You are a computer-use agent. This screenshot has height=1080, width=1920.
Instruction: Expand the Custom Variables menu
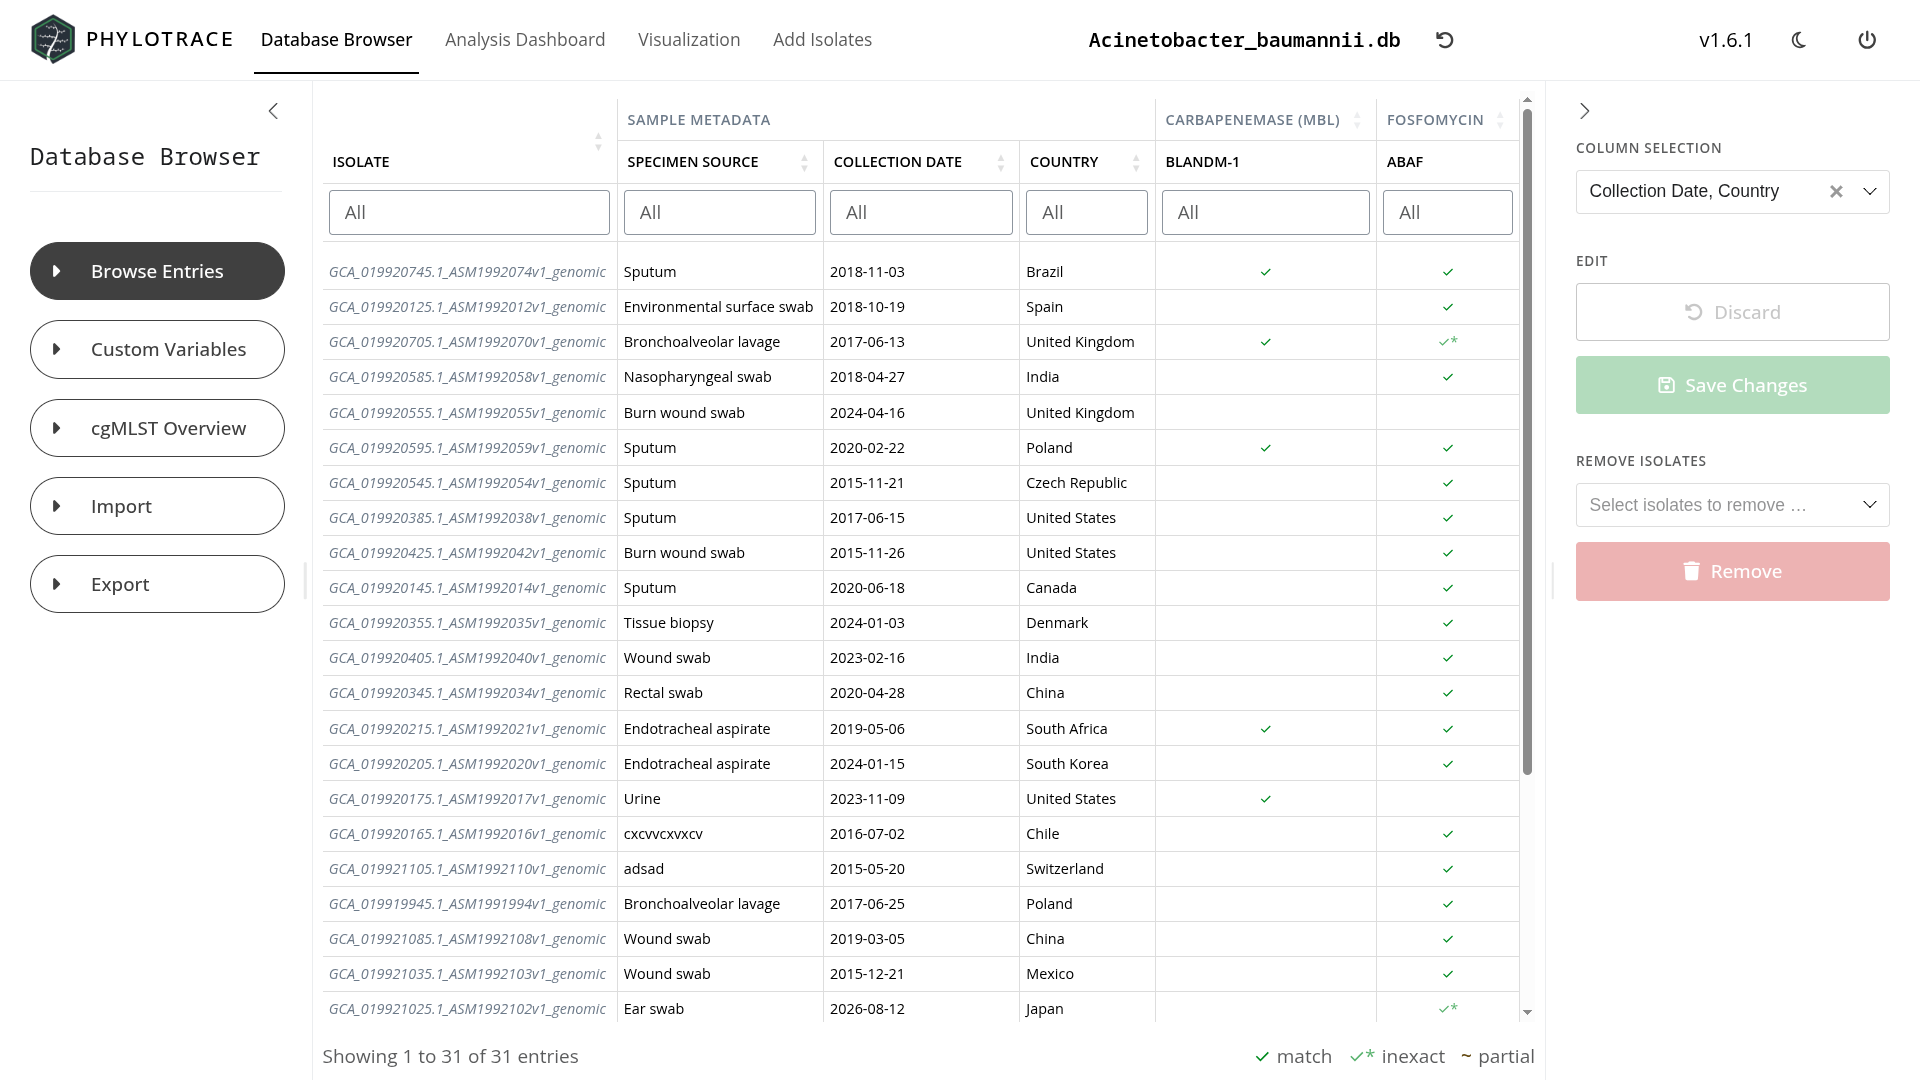click(157, 349)
